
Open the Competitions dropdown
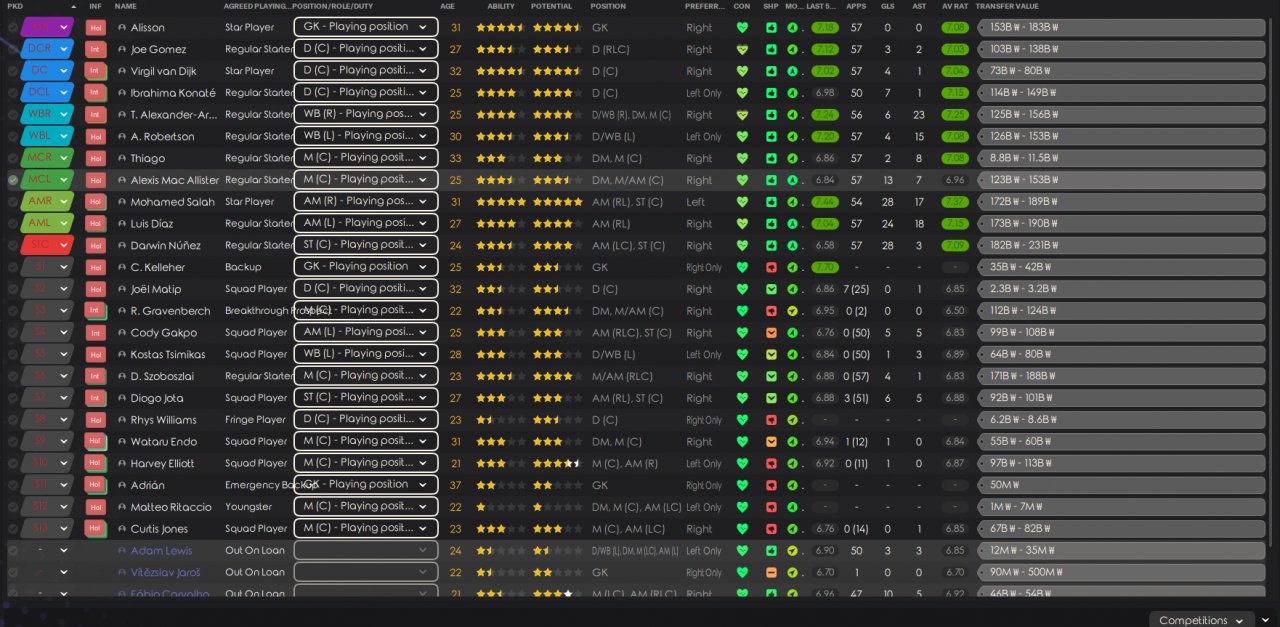tap(1203, 620)
